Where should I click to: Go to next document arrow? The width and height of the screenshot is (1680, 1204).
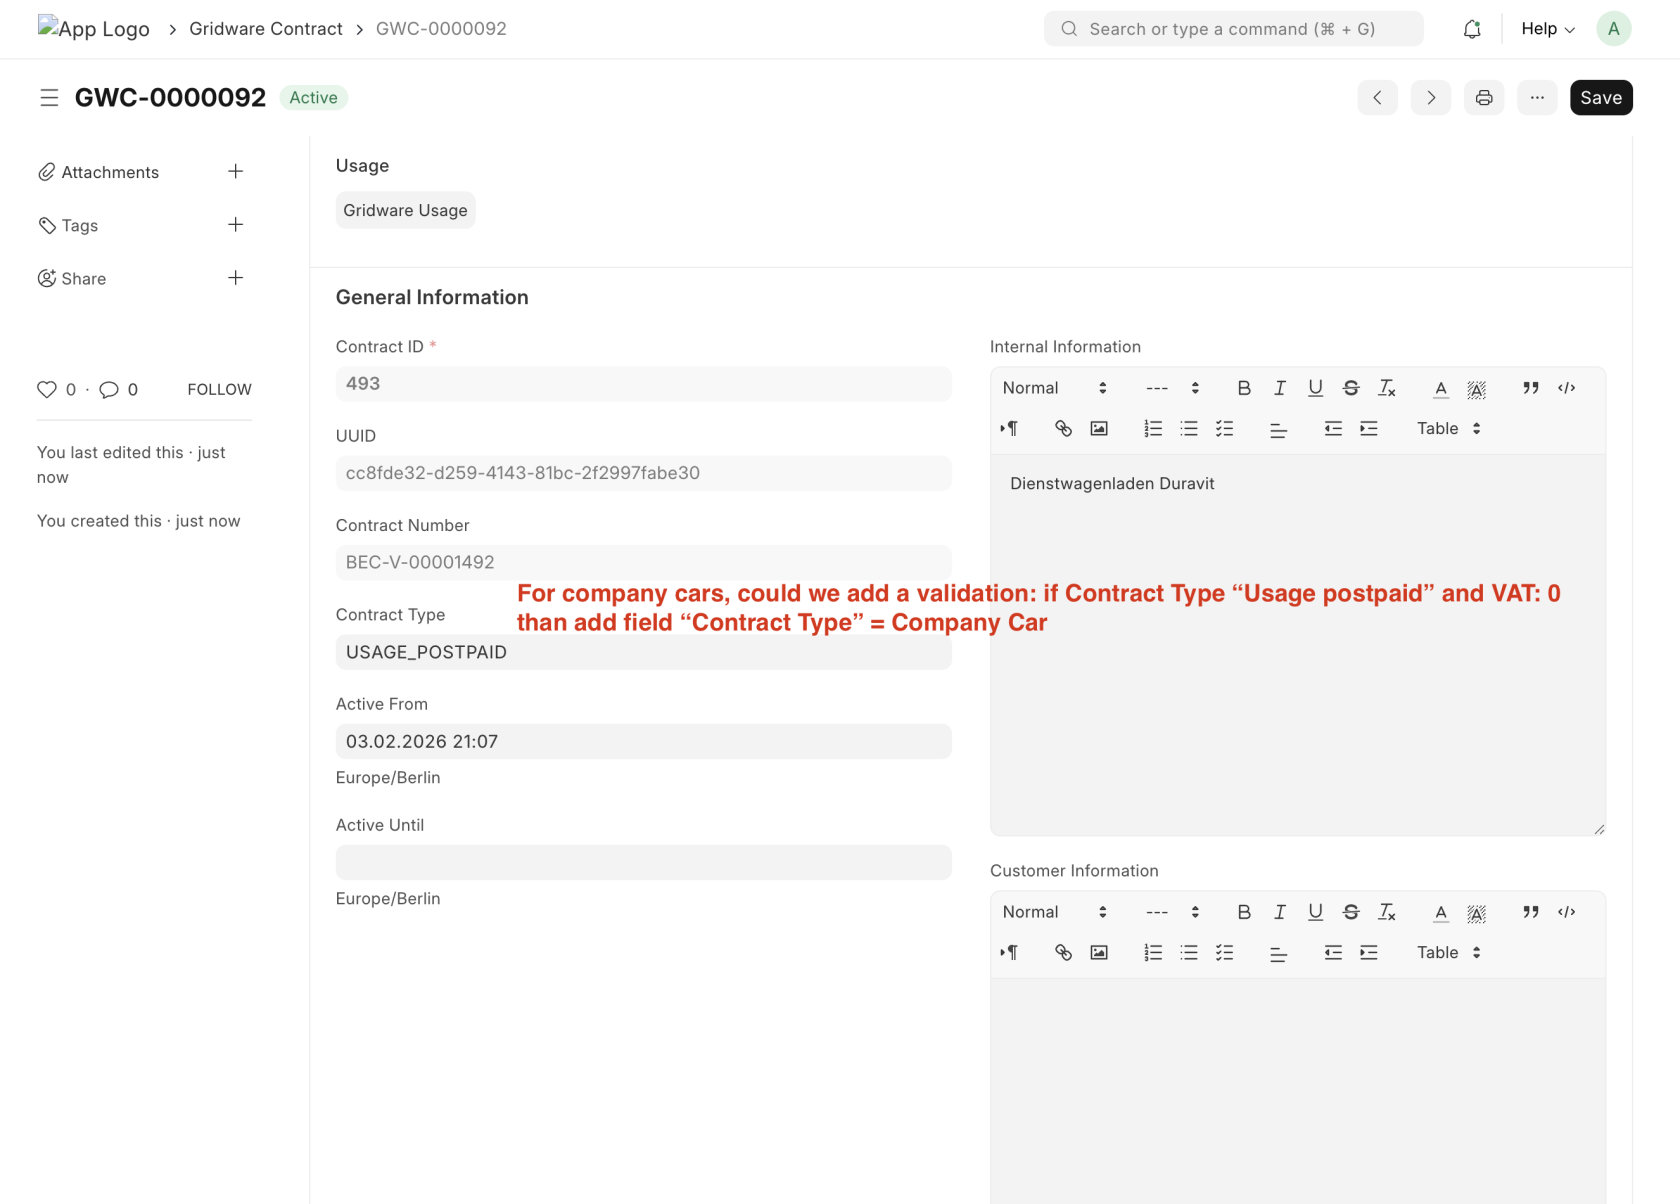(x=1431, y=97)
